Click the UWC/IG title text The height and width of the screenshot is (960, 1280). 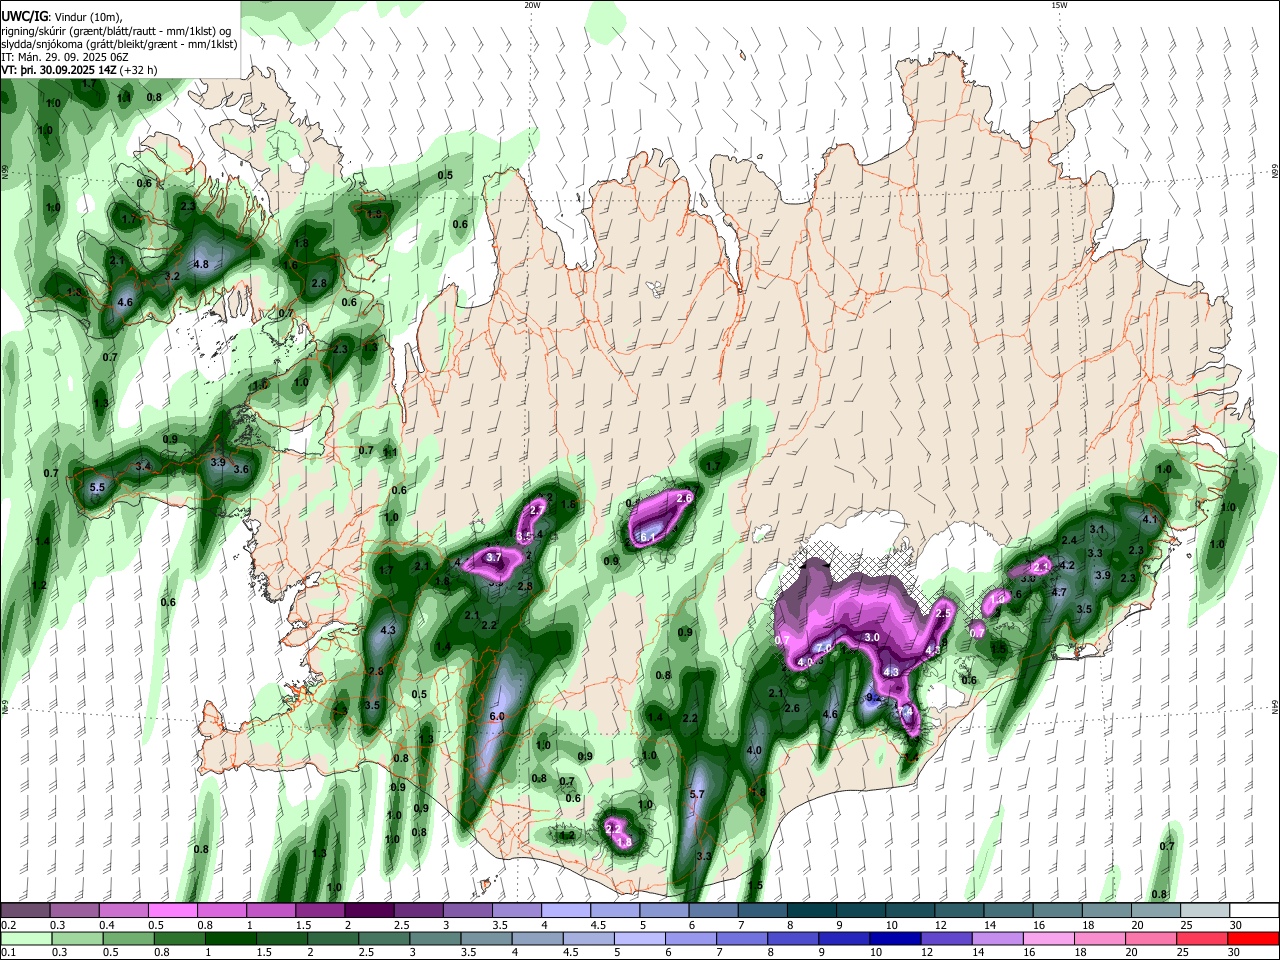(x=24, y=15)
